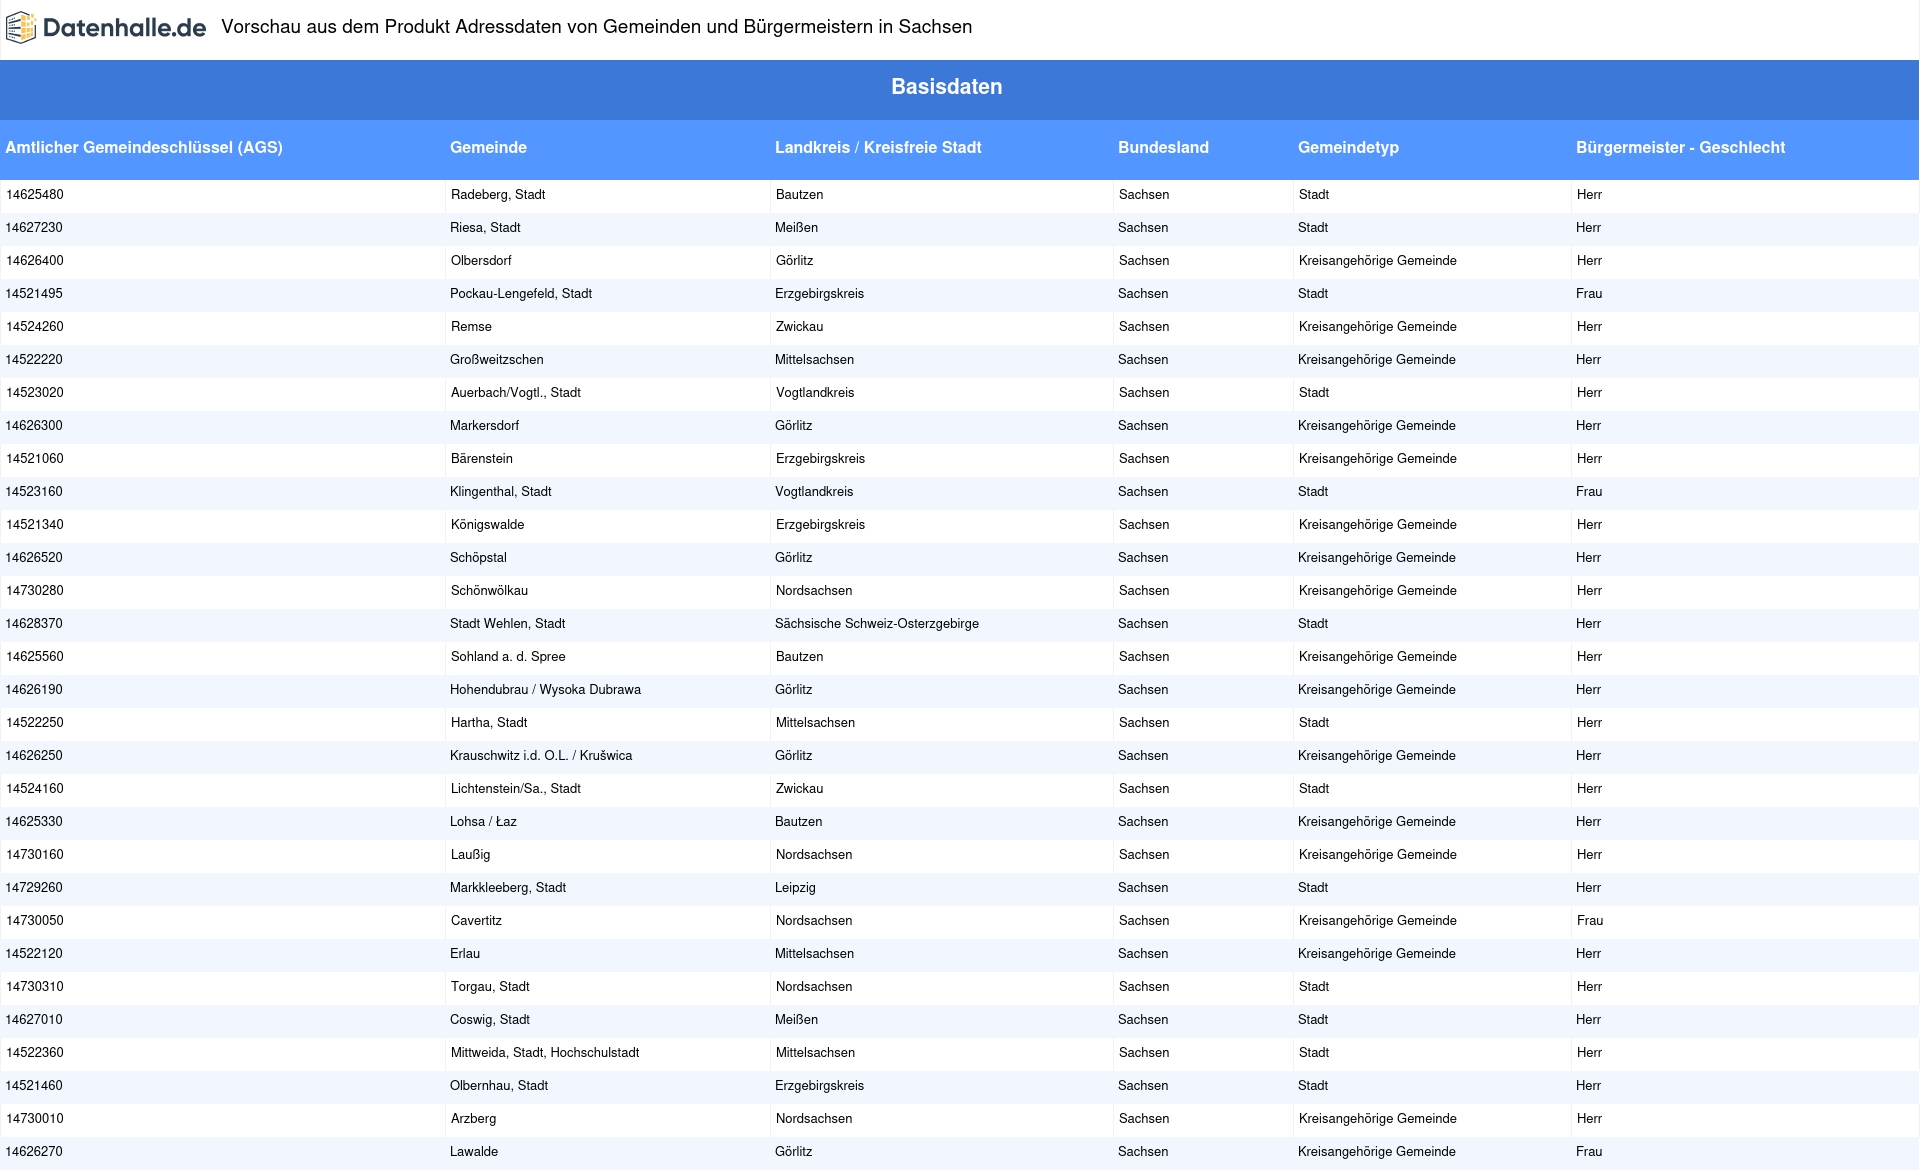Click Frau in the Lawalde row
The image size is (1920, 1170).
coord(1589,1152)
